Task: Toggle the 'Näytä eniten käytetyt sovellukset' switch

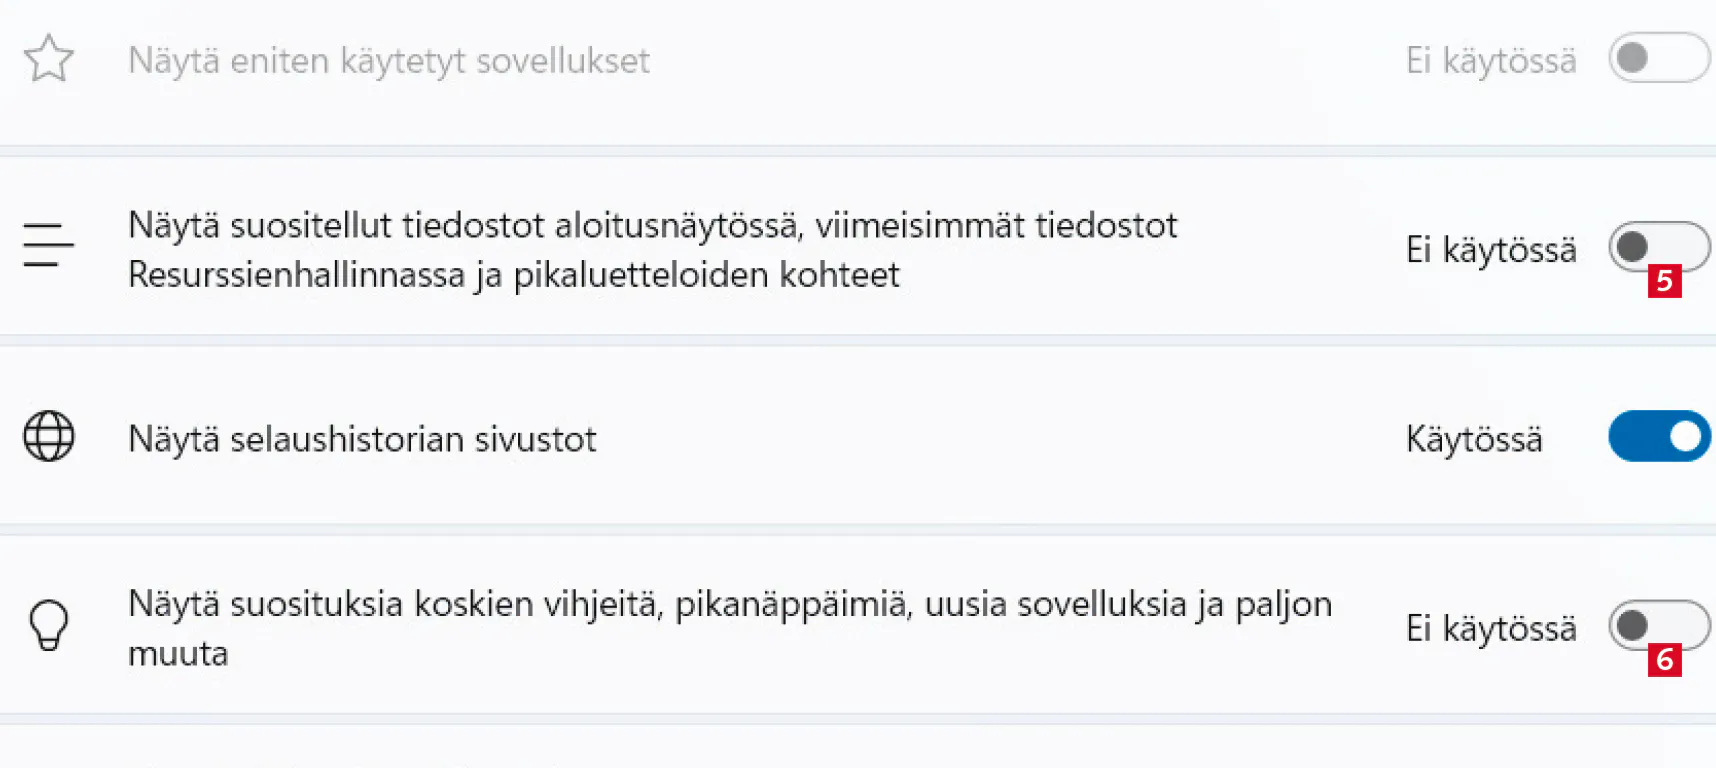Action: (x=1658, y=58)
